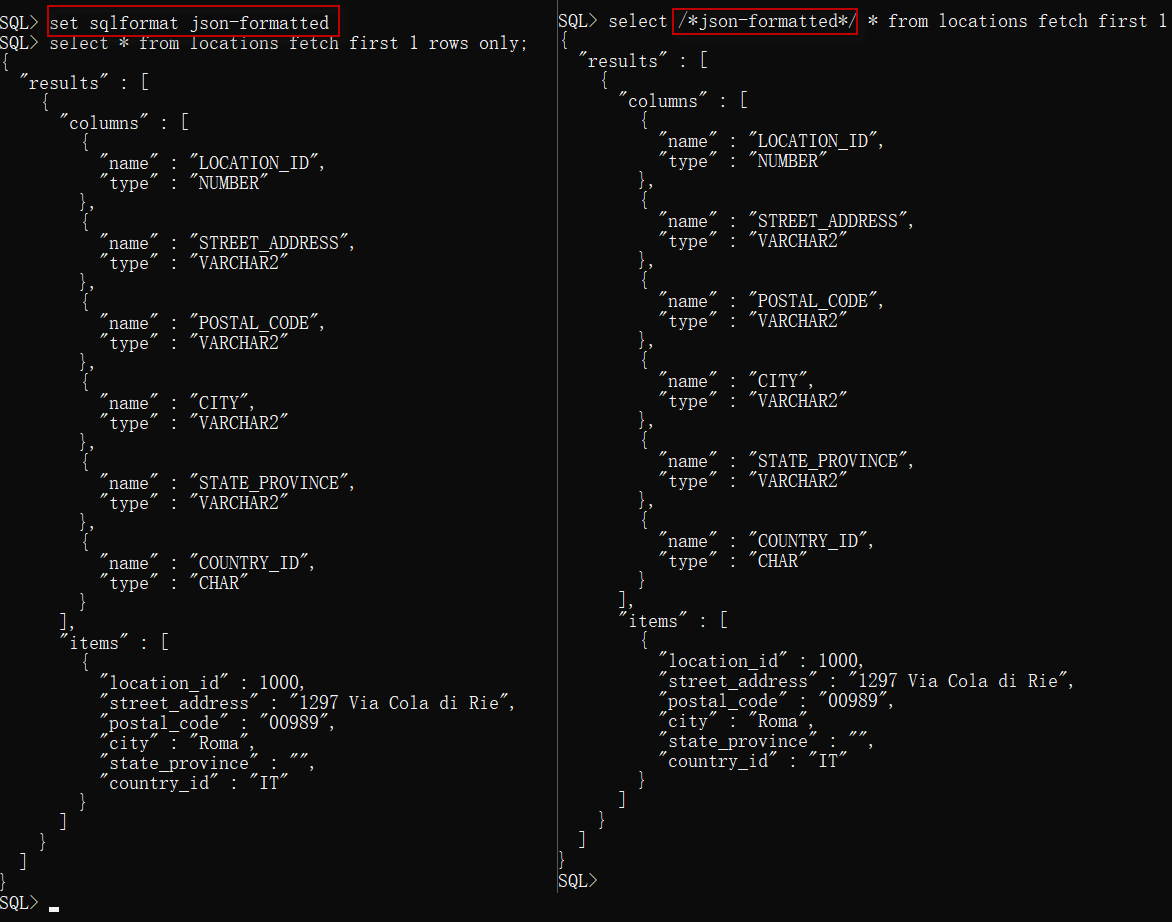
Task: Click "IT" country_id value in right pane
Action: pos(827,761)
